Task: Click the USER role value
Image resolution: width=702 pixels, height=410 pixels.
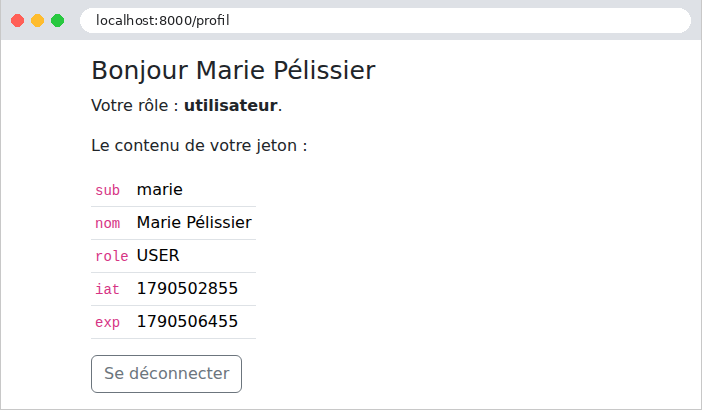Action: (158, 256)
